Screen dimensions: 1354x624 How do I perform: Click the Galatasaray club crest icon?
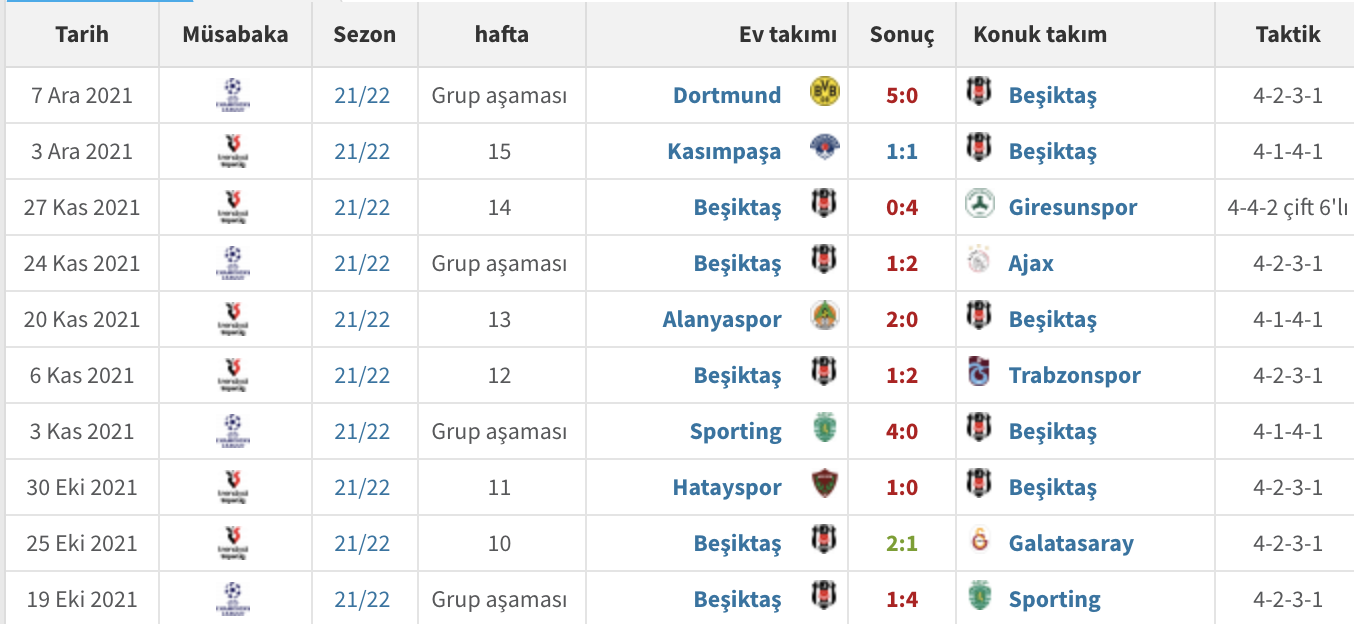pyautogui.click(x=978, y=541)
